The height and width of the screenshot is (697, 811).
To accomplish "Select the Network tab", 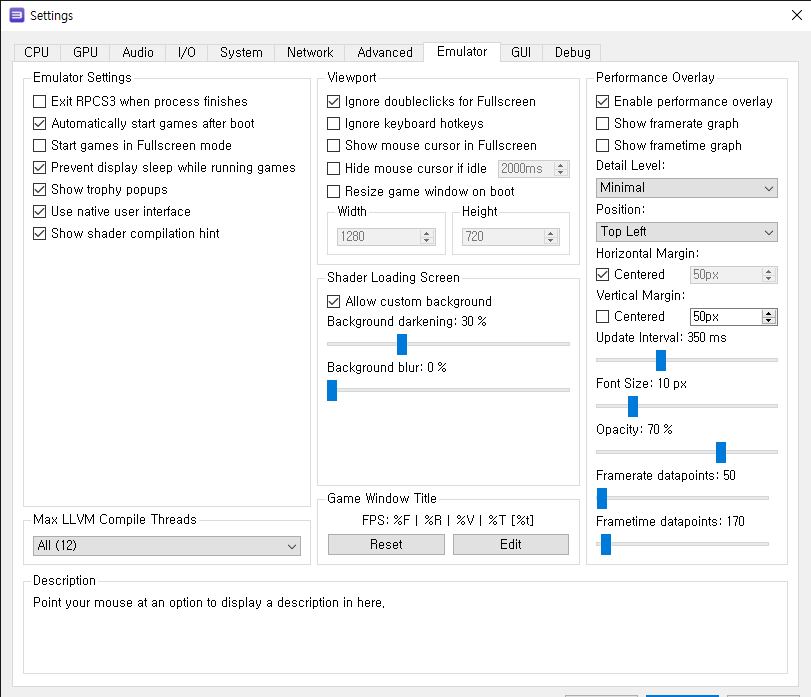I will tap(310, 53).
